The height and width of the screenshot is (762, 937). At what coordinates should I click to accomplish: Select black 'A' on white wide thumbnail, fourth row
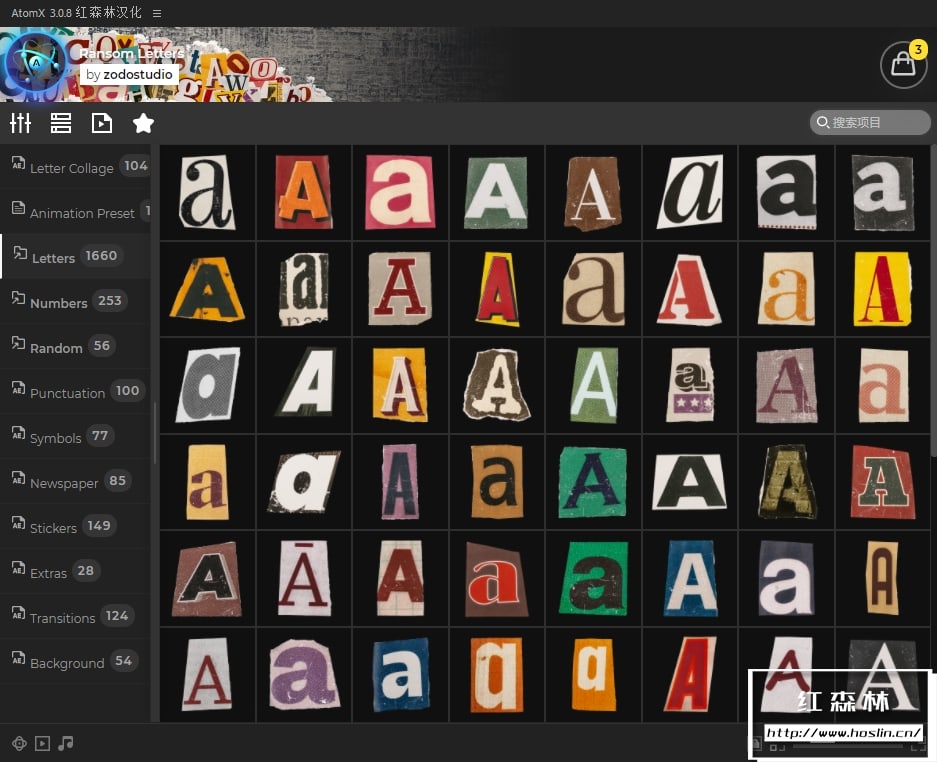coord(690,482)
